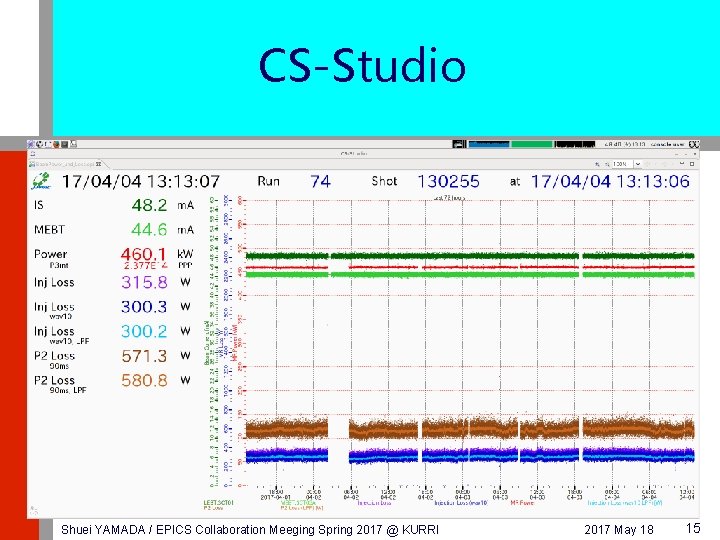
Task: Open the zoom level dropdown arrow
Action: [x=638, y=164]
